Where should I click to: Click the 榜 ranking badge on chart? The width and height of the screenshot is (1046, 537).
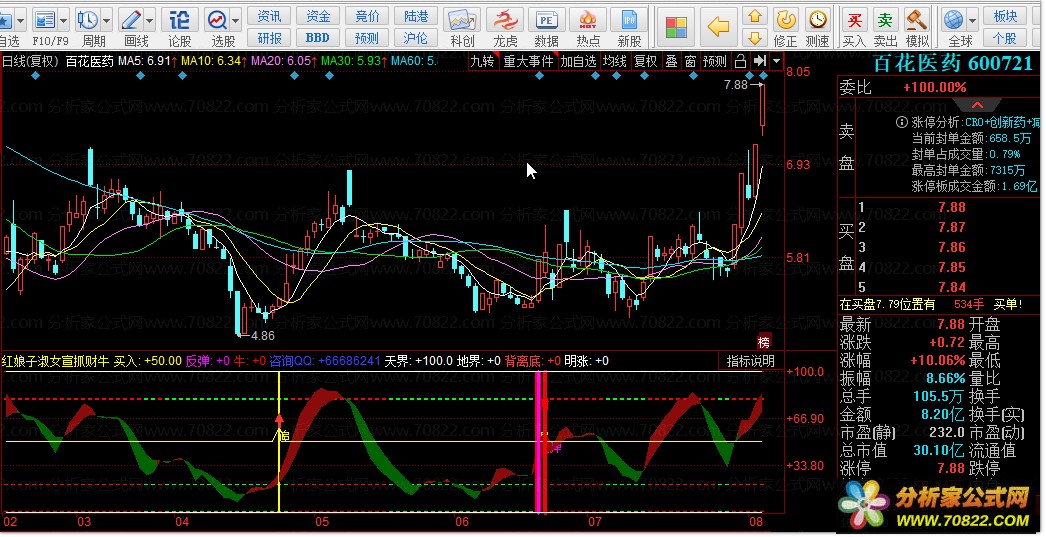(764, 342)
